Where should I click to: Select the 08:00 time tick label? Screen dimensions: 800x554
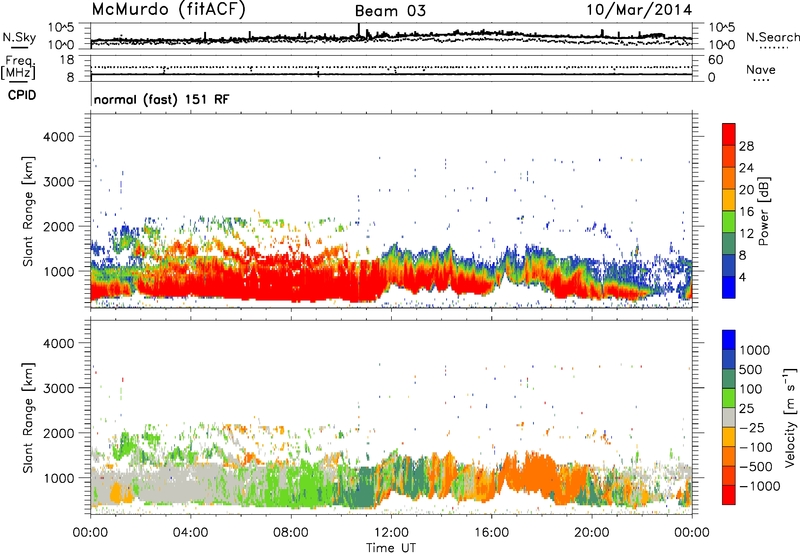coord(291,533)
